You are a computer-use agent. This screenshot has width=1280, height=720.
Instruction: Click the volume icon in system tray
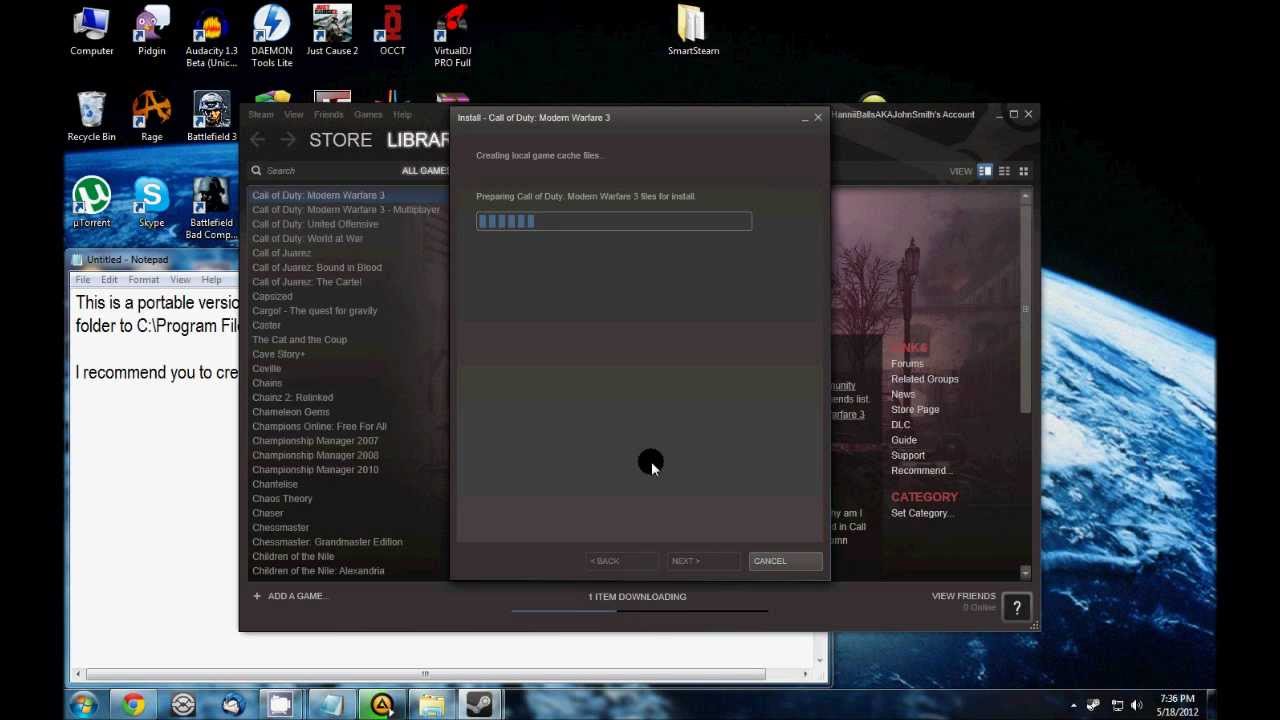point(1136,706)
